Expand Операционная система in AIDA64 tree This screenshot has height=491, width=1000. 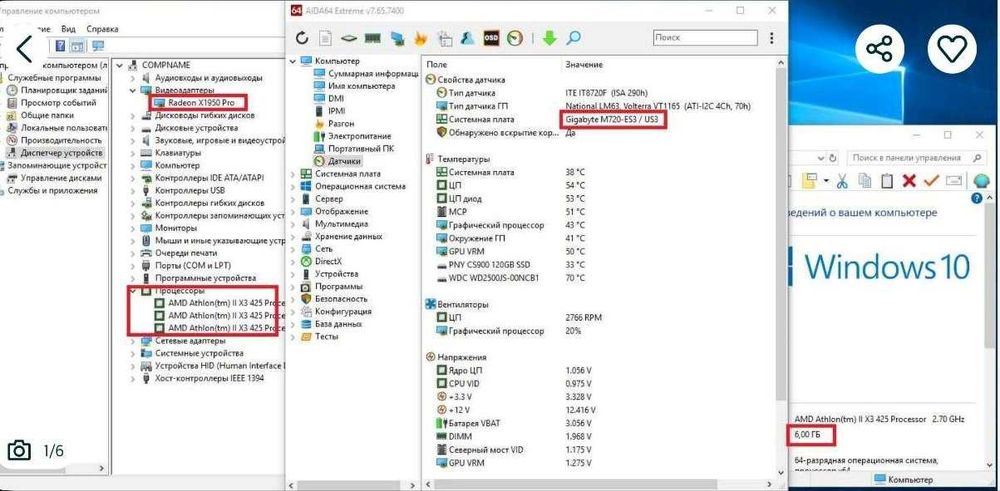point(293,186)
